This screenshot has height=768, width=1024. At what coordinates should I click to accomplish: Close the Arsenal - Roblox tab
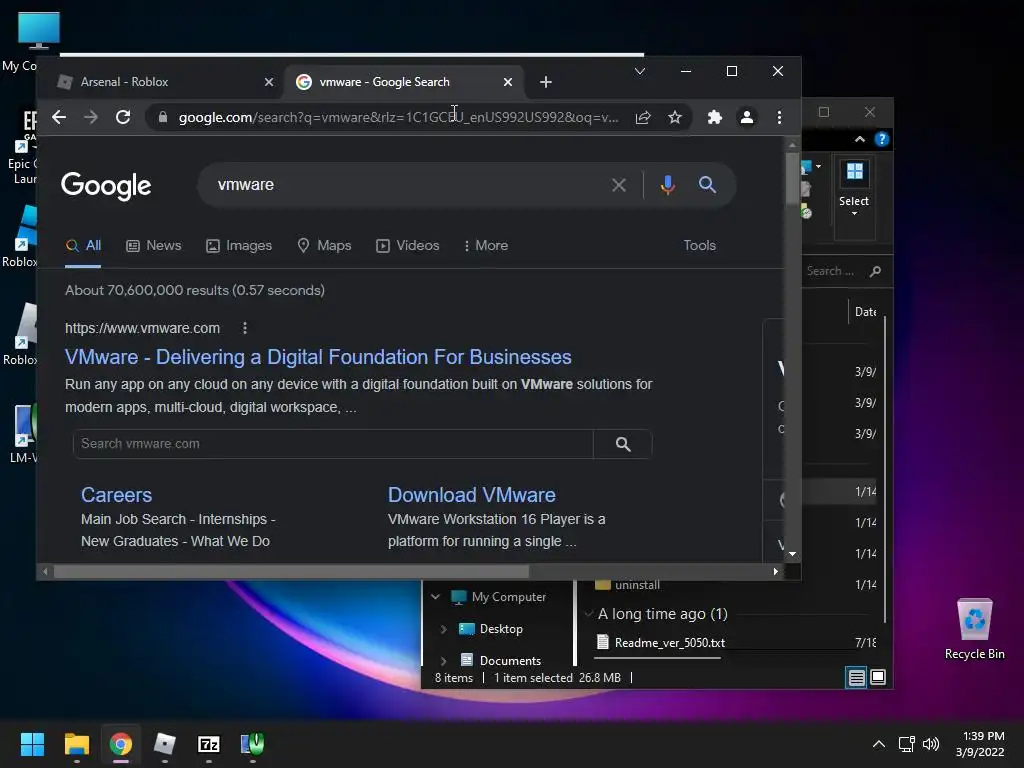point(268,82)
